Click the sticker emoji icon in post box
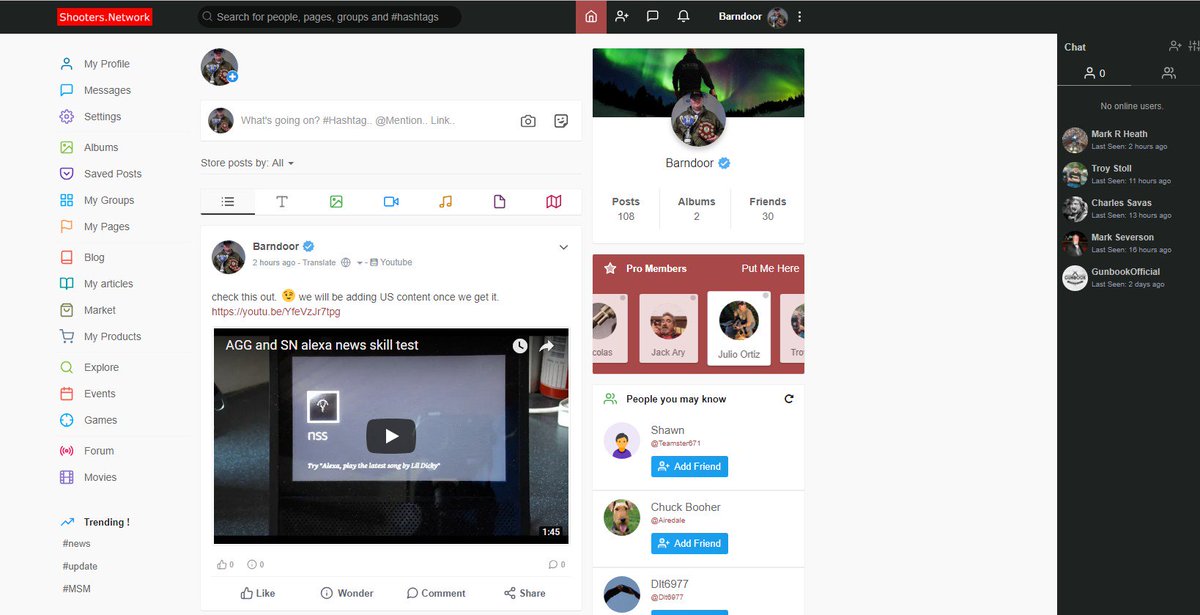Viewport: 1200px width, 615px height. point(561,121)
